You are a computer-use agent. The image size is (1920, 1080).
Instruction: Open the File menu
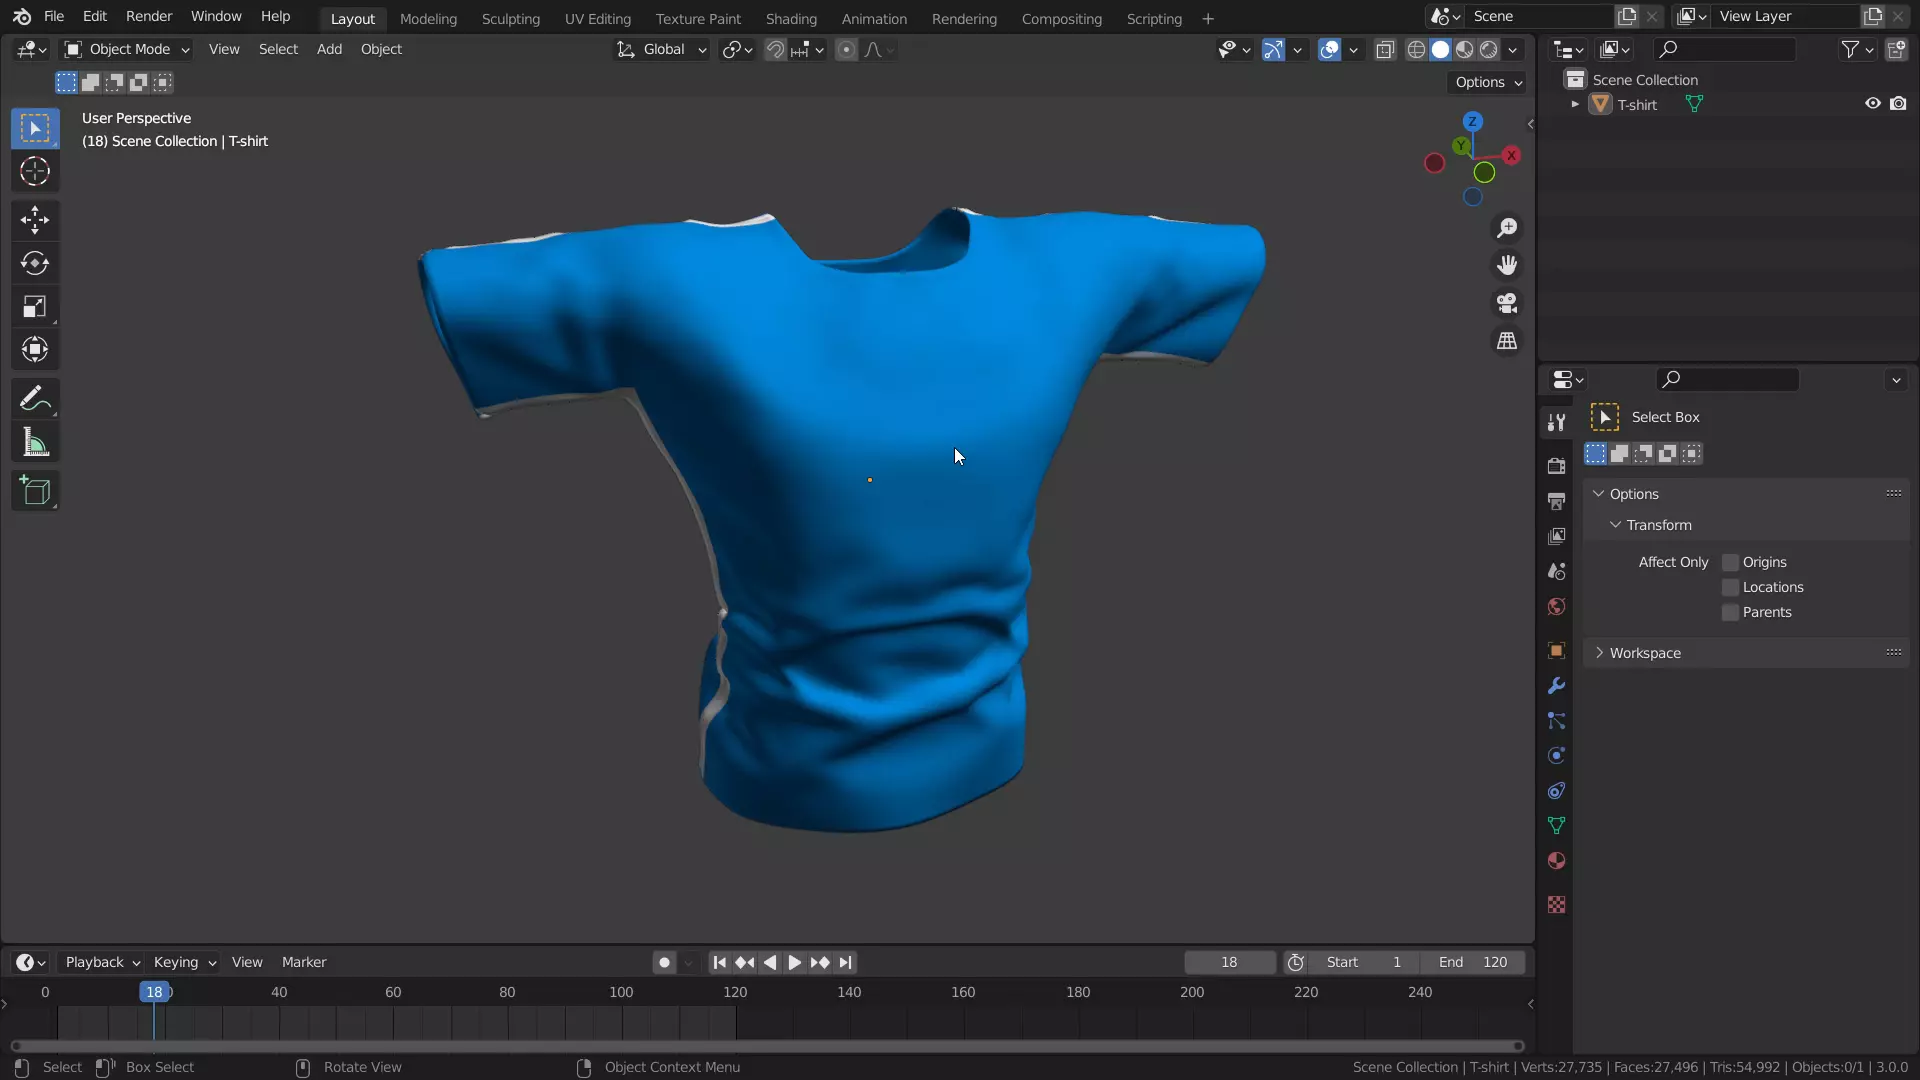(x=54, y=16)
